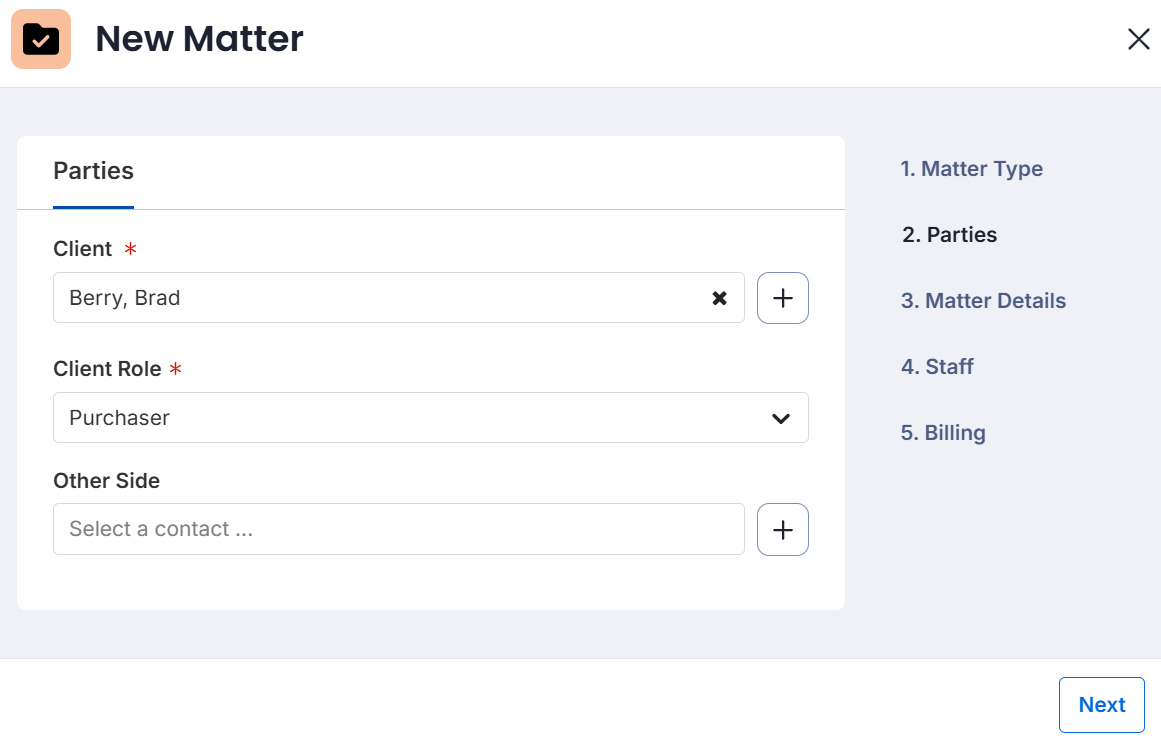Navigate to step 5. Billing
Image resolution: width=1161 pixels, height=744 pixels.
tap(943, 433)
